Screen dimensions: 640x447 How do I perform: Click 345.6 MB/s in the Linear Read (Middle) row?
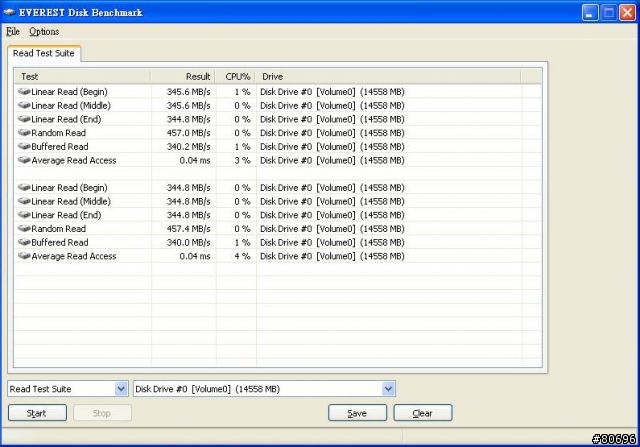click(189, 105)
